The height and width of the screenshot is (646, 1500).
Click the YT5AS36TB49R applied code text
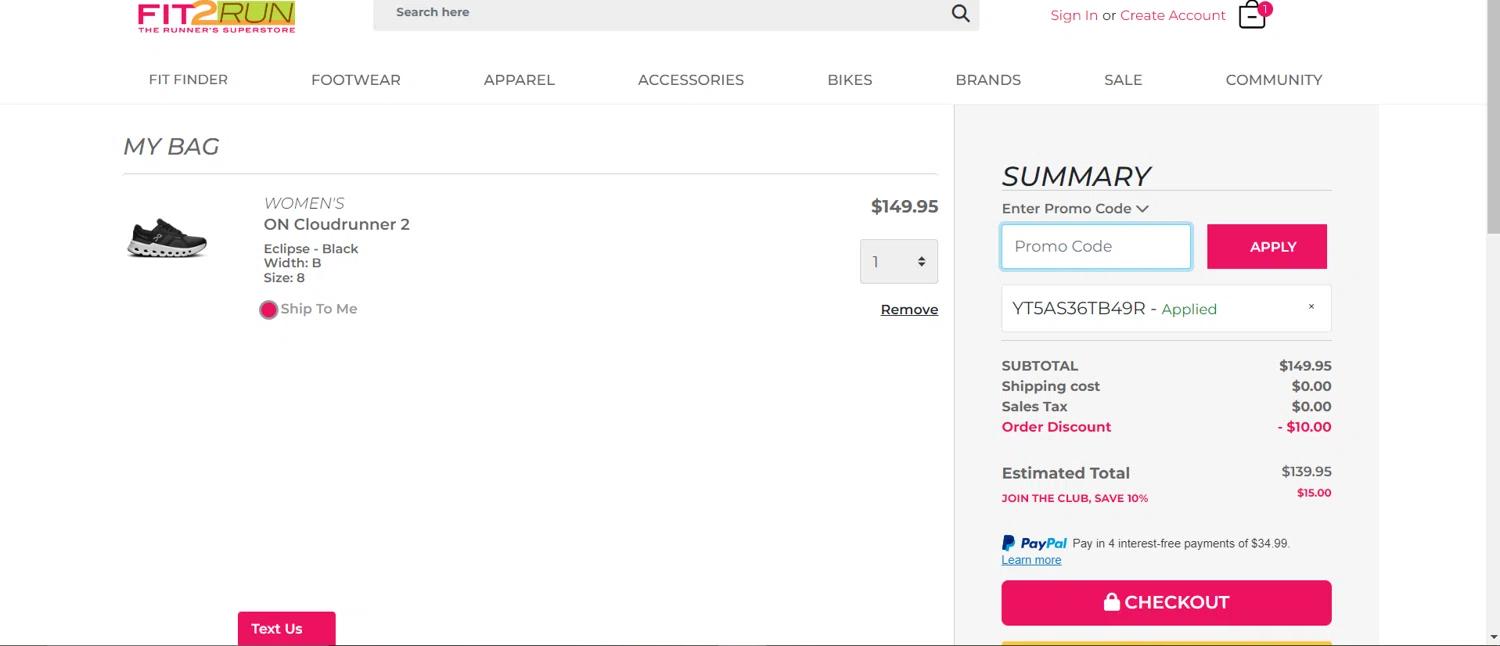1079,308
